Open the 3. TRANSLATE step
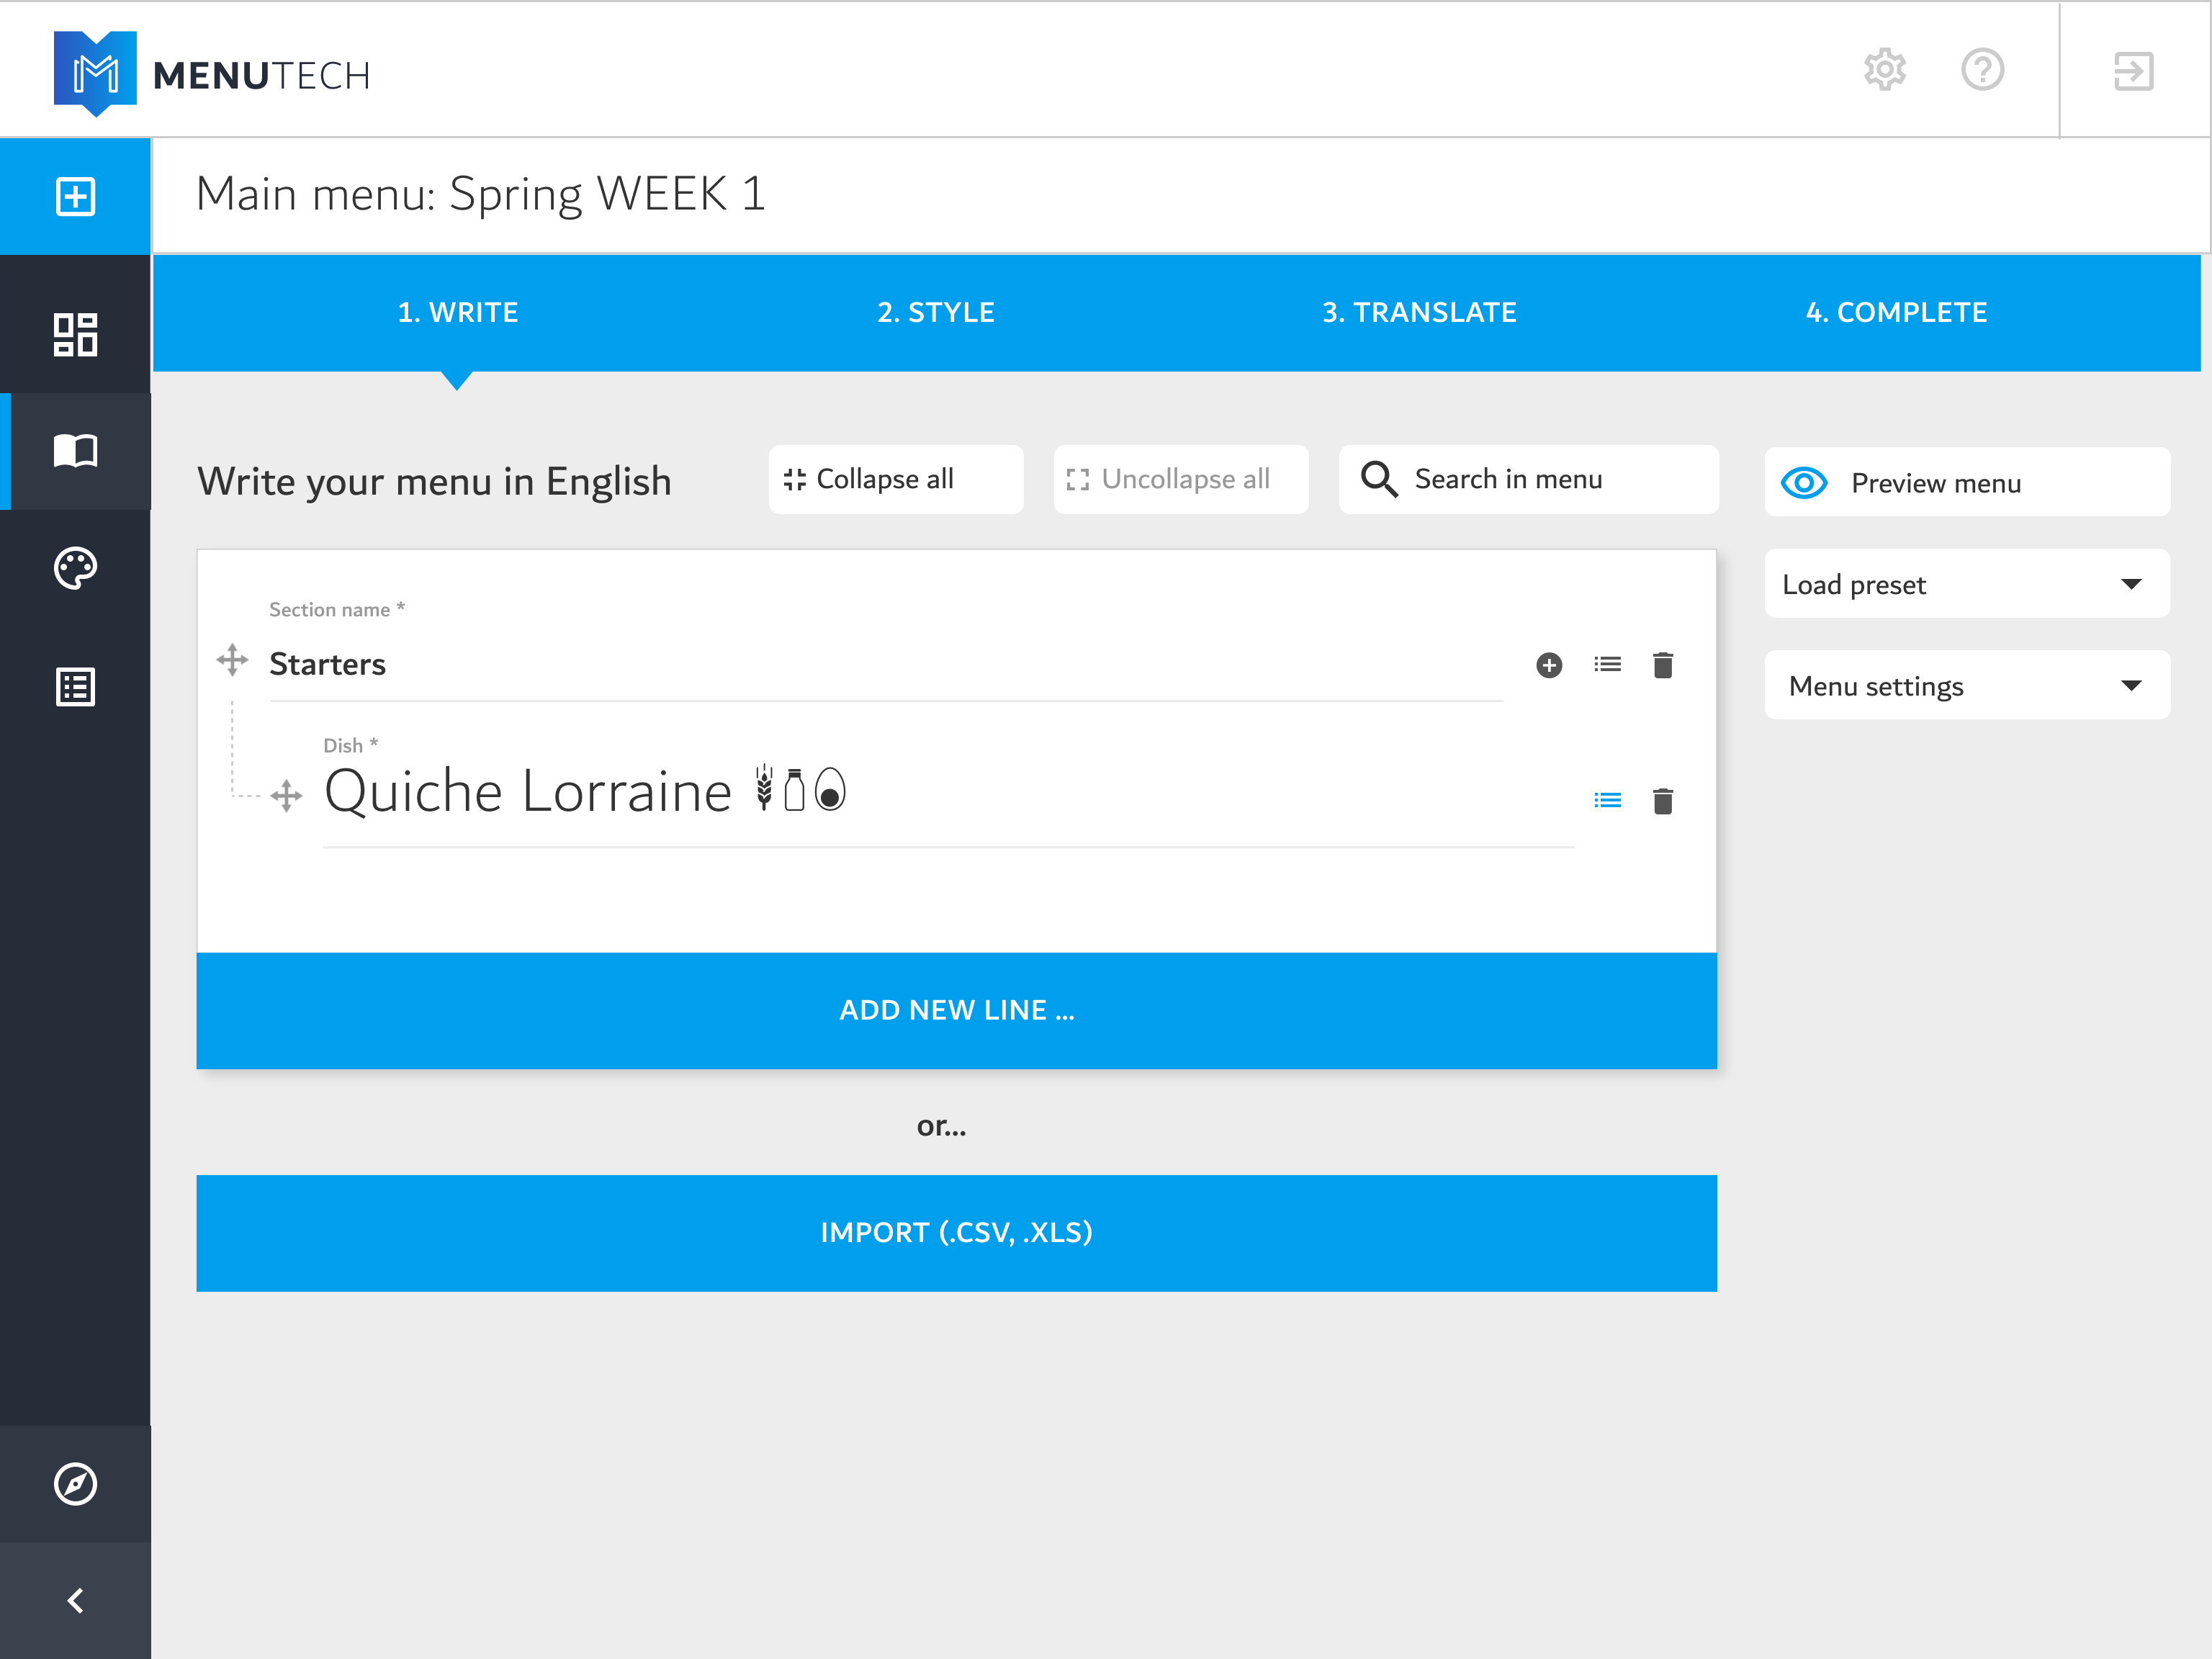The height and width of the screenshot is (1659, 2212). tap(1419, 312)
